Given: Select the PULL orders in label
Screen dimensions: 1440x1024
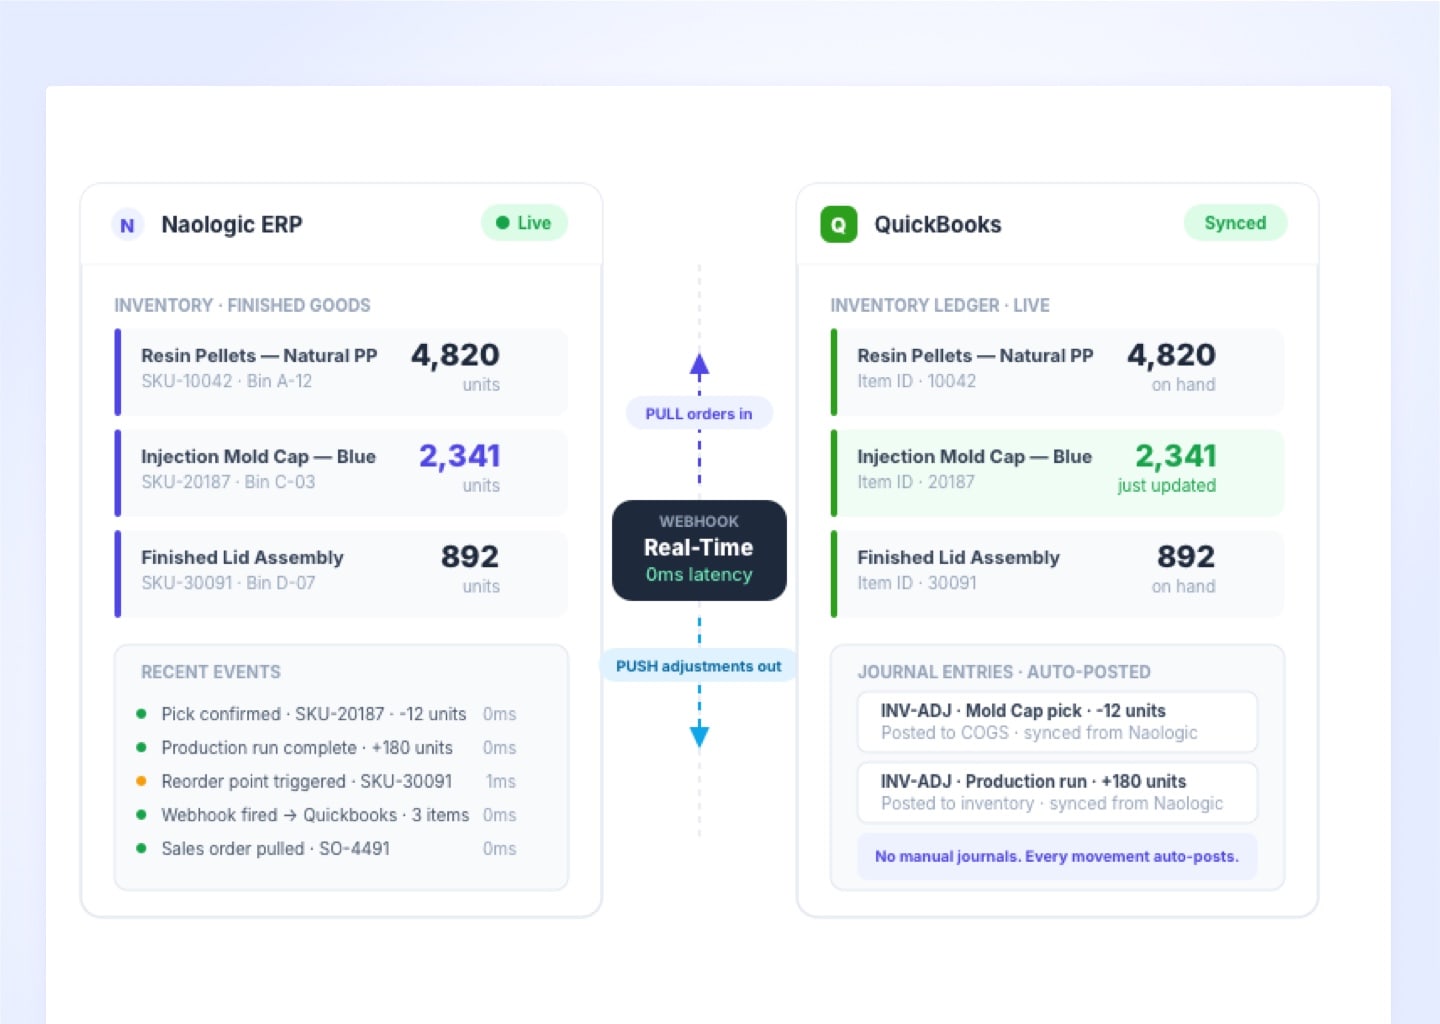Looking at the screenshot, I should point(699,414).
